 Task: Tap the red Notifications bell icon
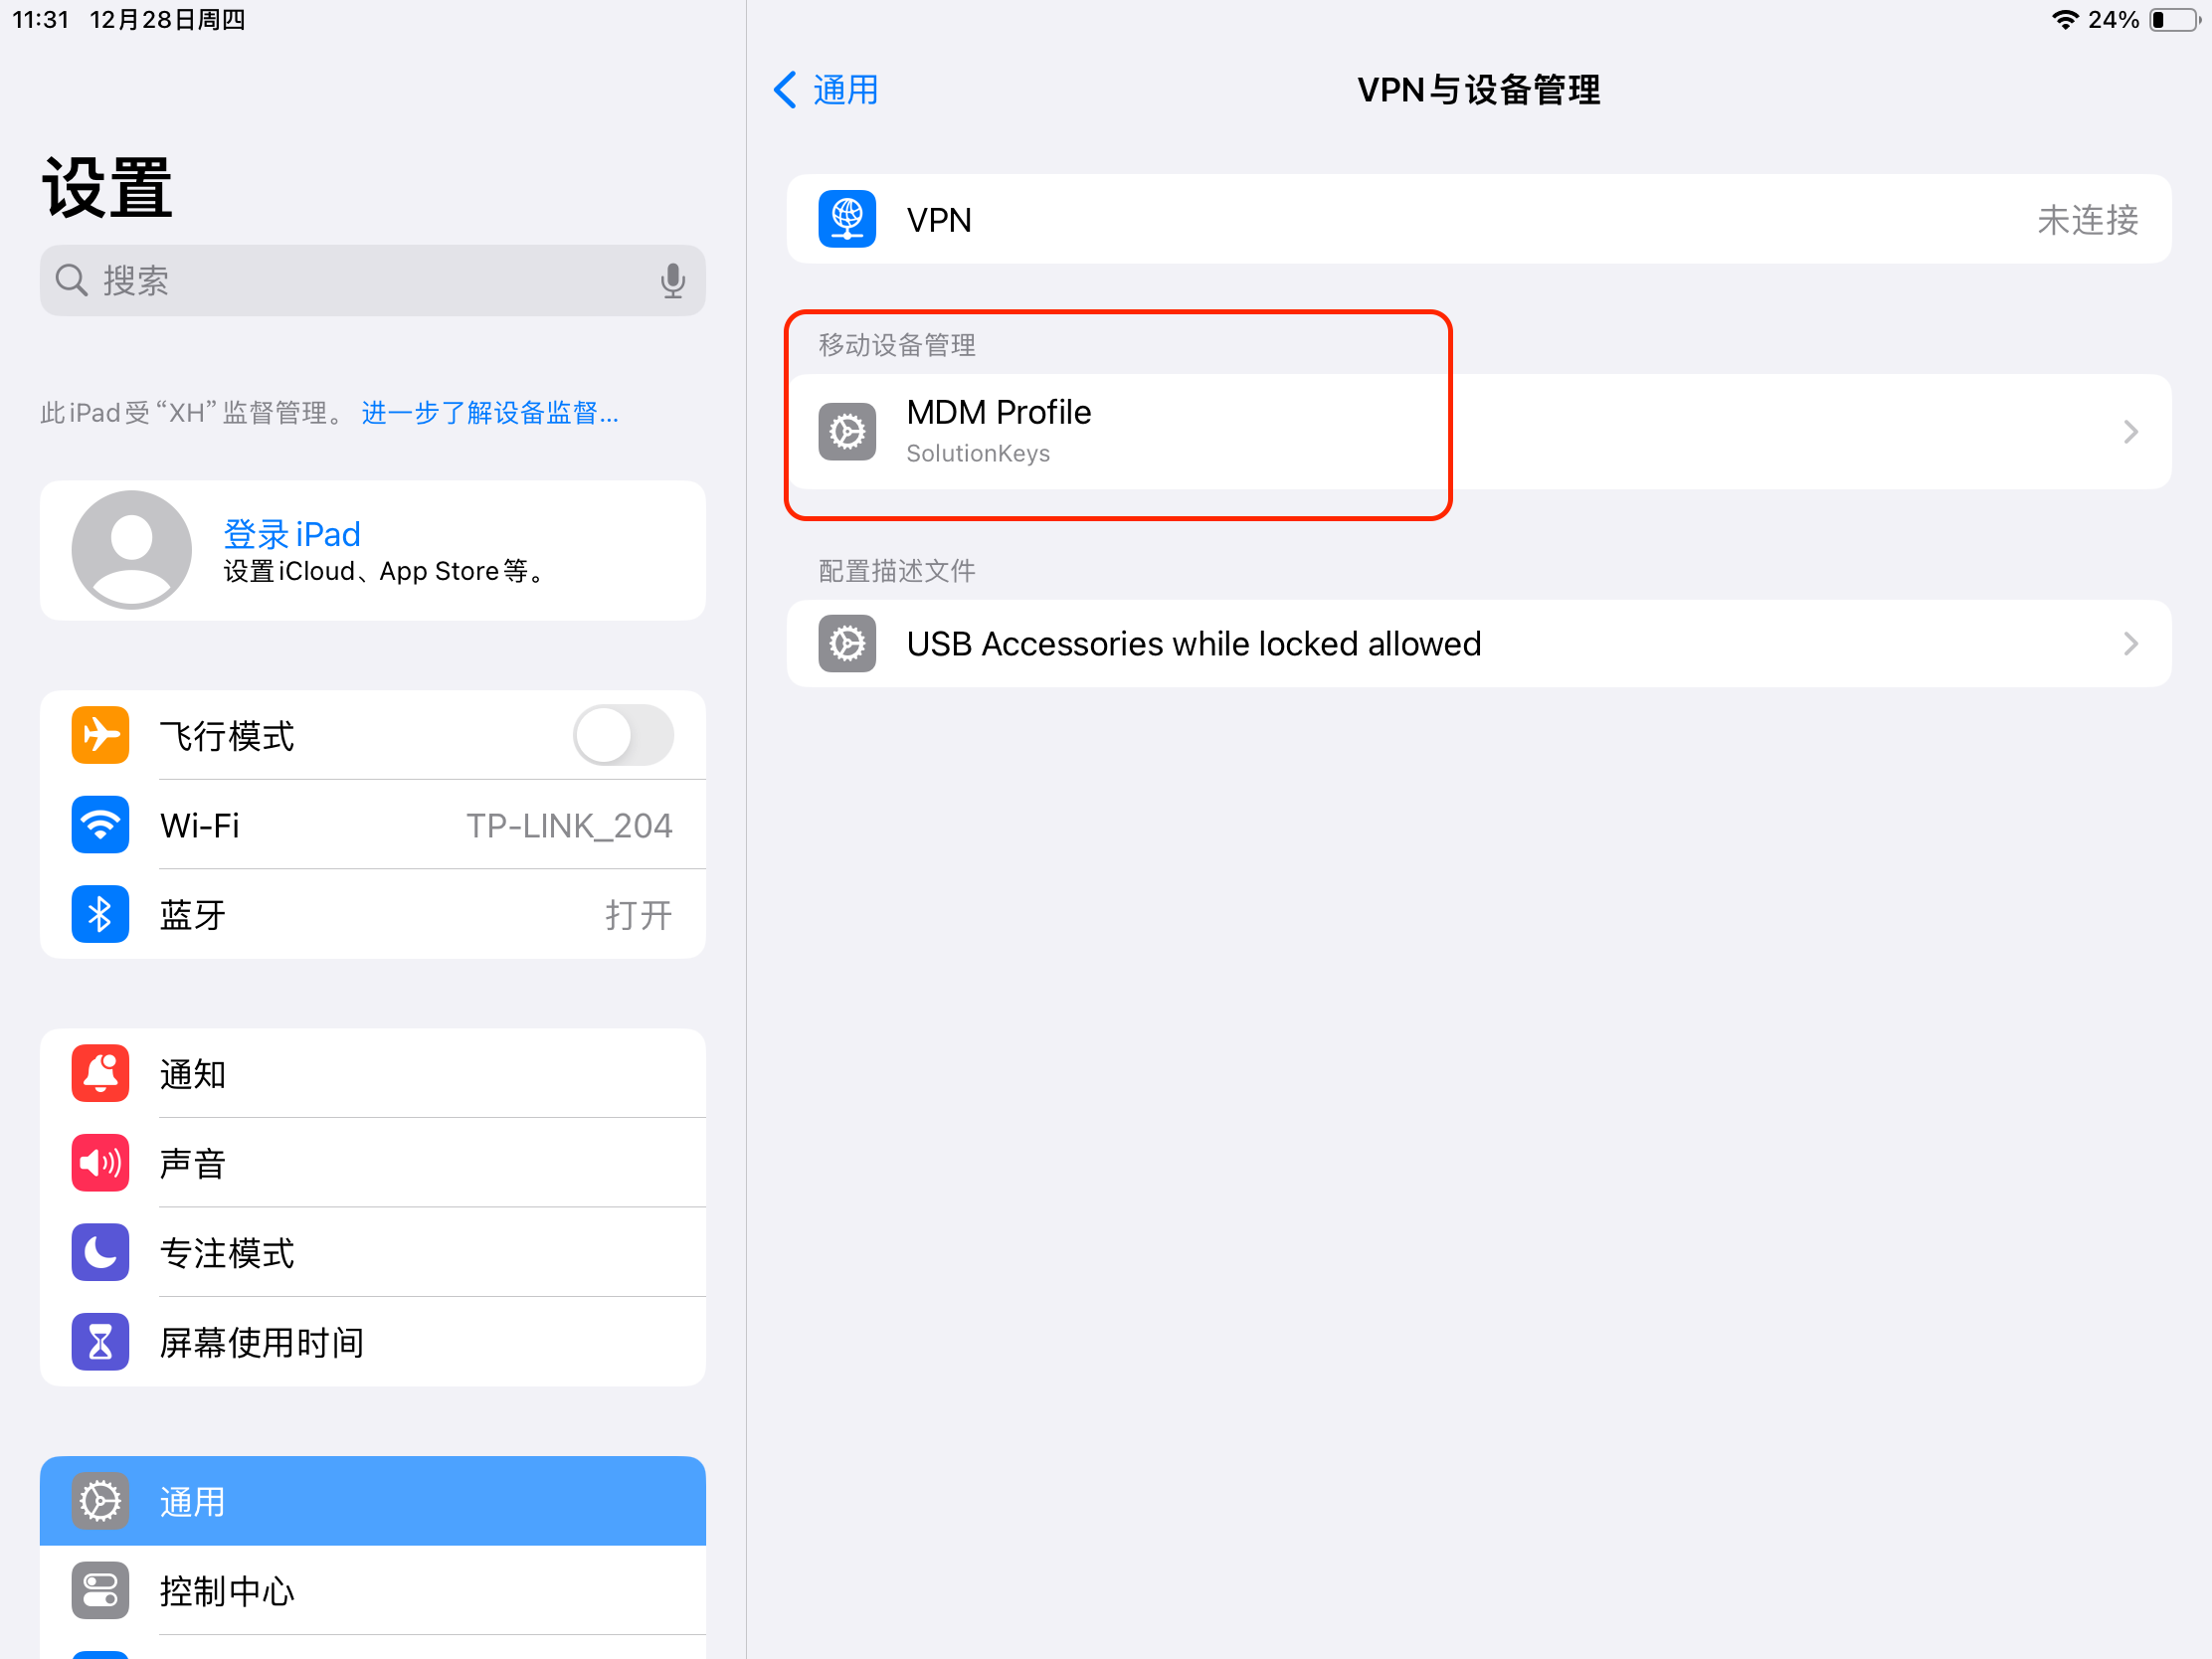pyautogui.click(x=100, y=1073)
